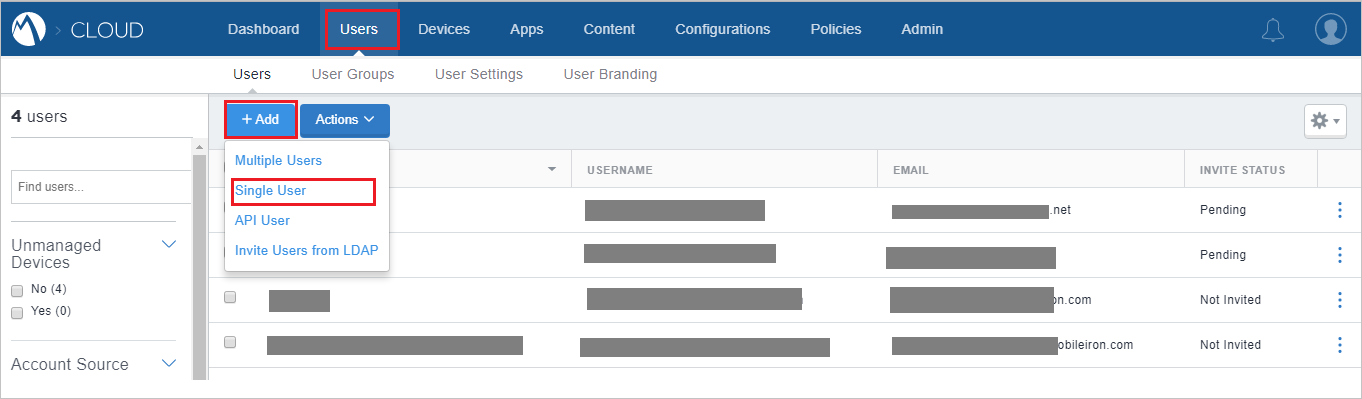Switch to the User Groups tab
1362x399 pixels.
click(353, 74)
